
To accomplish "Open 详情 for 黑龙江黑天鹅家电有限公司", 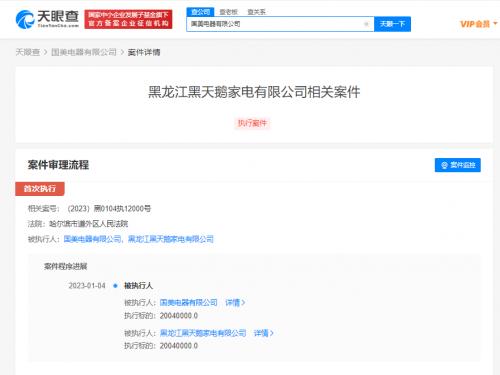I will [264, 333].
